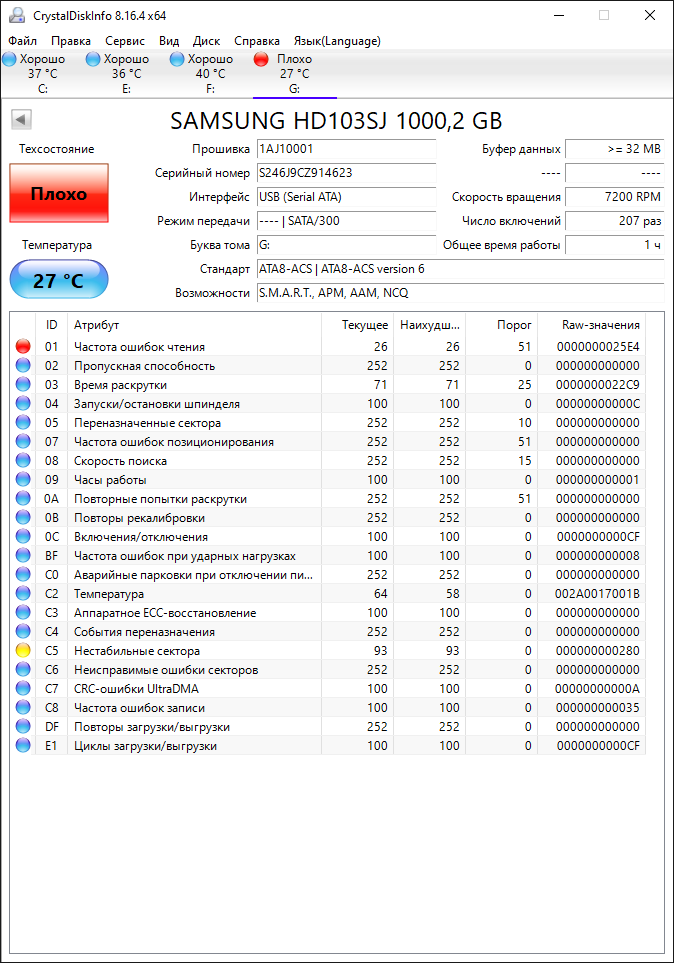Screen dimensions: 674x963
Task: Click the status icon for Частота ошибок позиционирования row
Action: [23, 442]
